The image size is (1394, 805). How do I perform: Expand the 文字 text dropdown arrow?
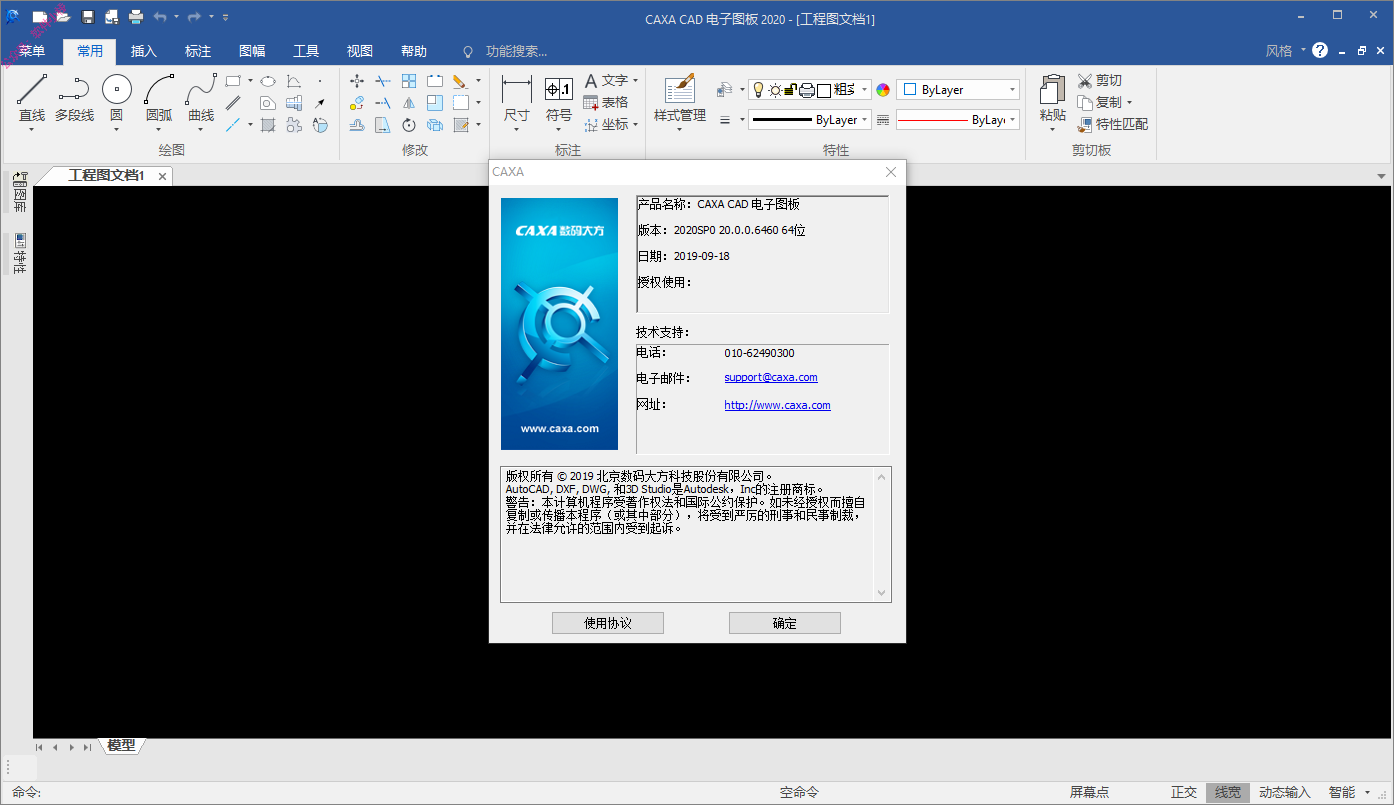635,80
